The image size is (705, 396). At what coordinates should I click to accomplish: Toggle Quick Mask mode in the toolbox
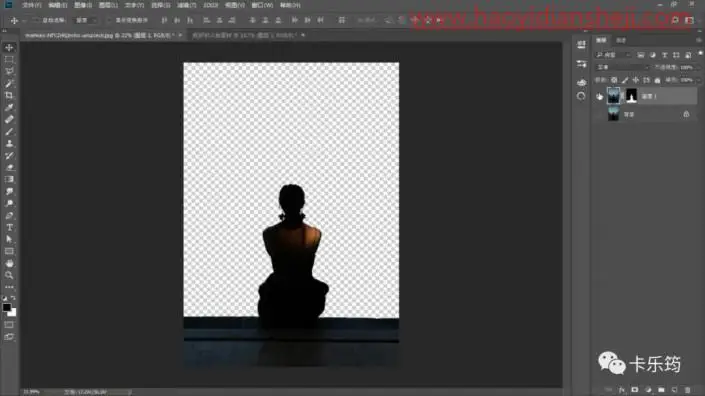point(9,325)
